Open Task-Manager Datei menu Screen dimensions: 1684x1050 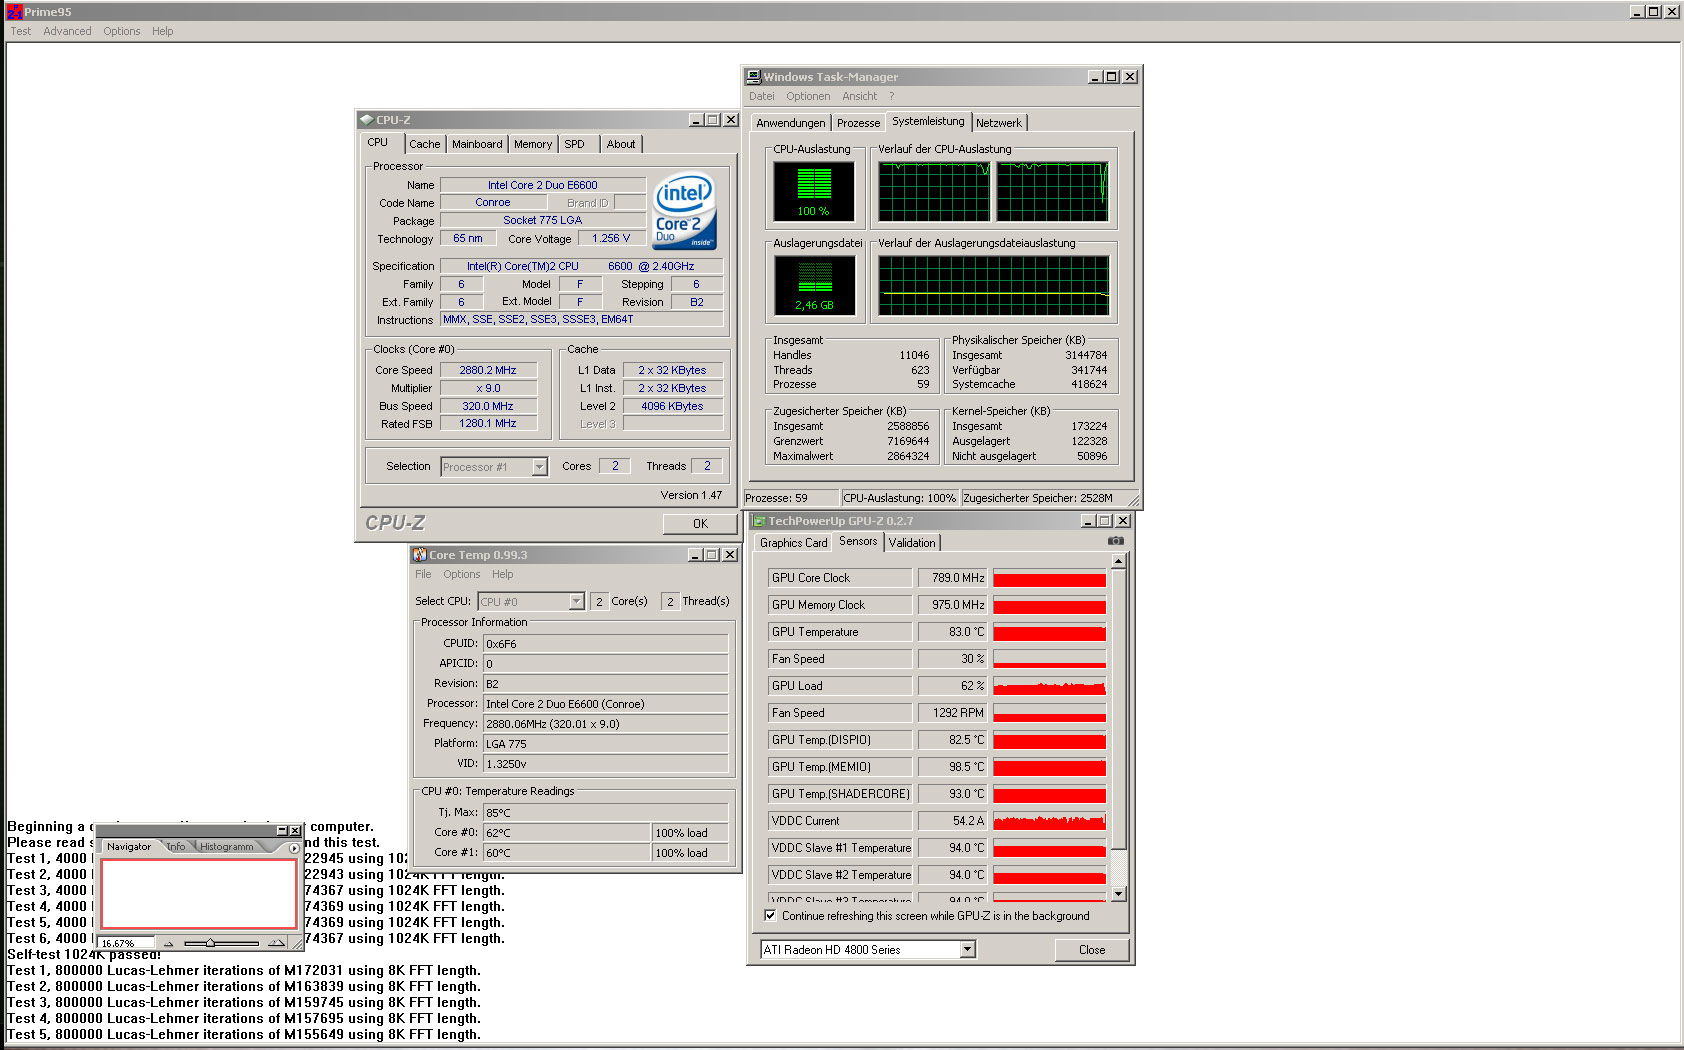tap(762, 96)
